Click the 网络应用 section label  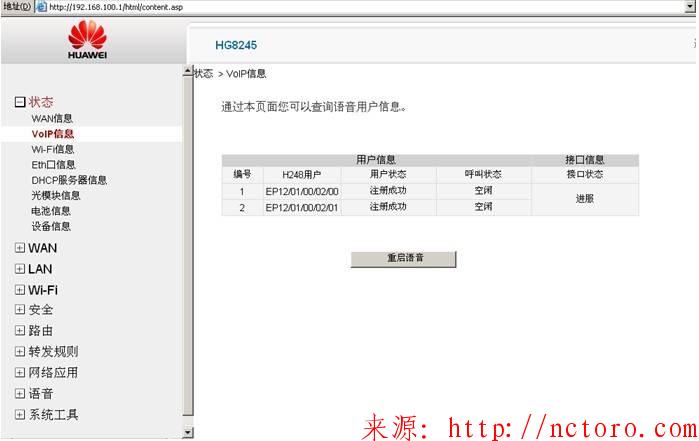(53, 372)
